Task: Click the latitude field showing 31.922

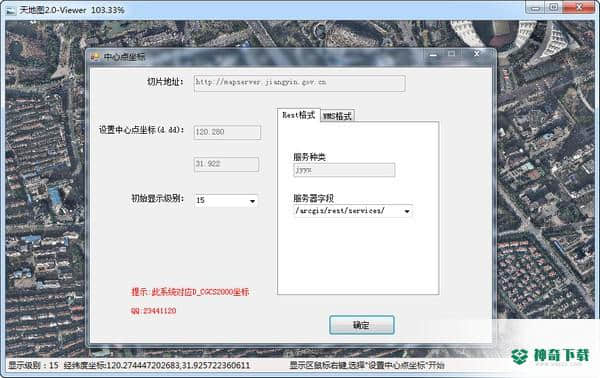Action: point(226,164)
